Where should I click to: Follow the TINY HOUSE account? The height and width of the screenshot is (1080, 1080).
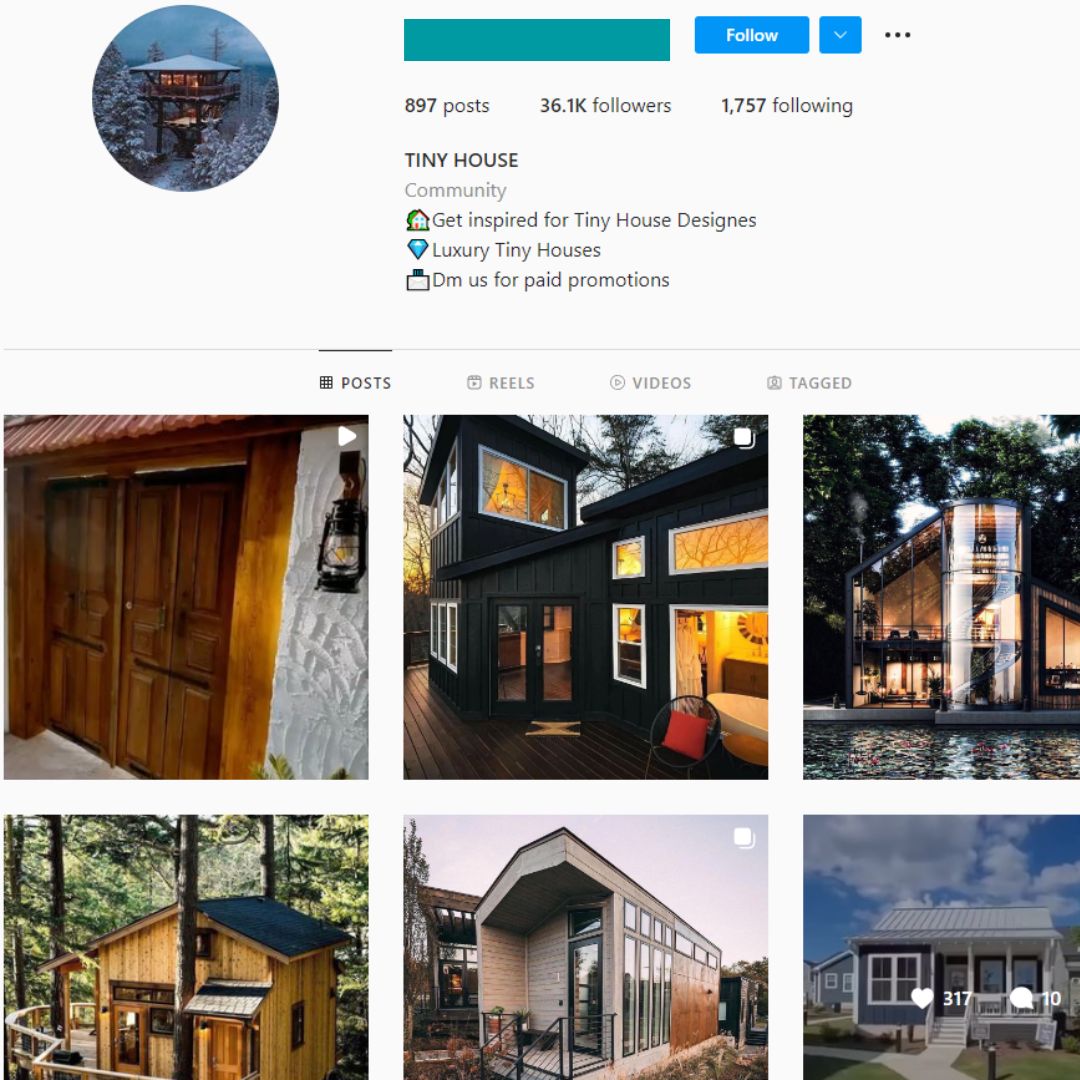pos(751,34)
